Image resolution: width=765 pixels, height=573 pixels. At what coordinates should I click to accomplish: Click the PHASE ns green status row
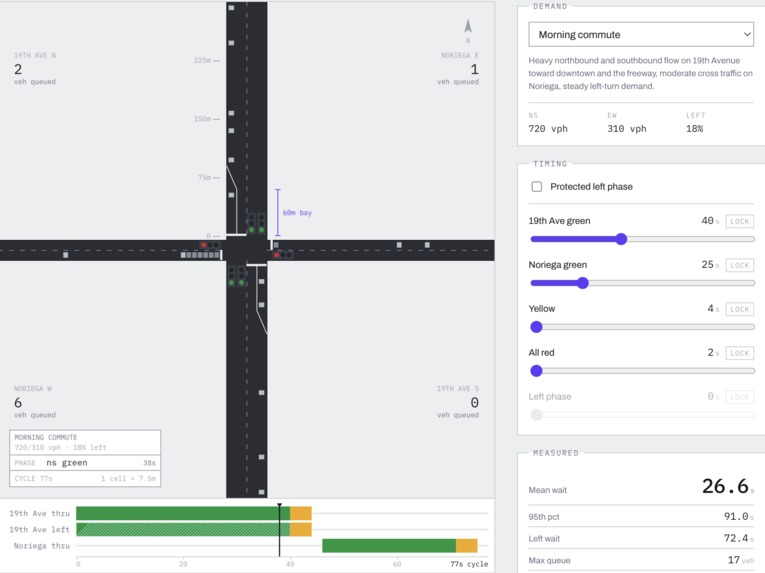click(x=85, y=463)
